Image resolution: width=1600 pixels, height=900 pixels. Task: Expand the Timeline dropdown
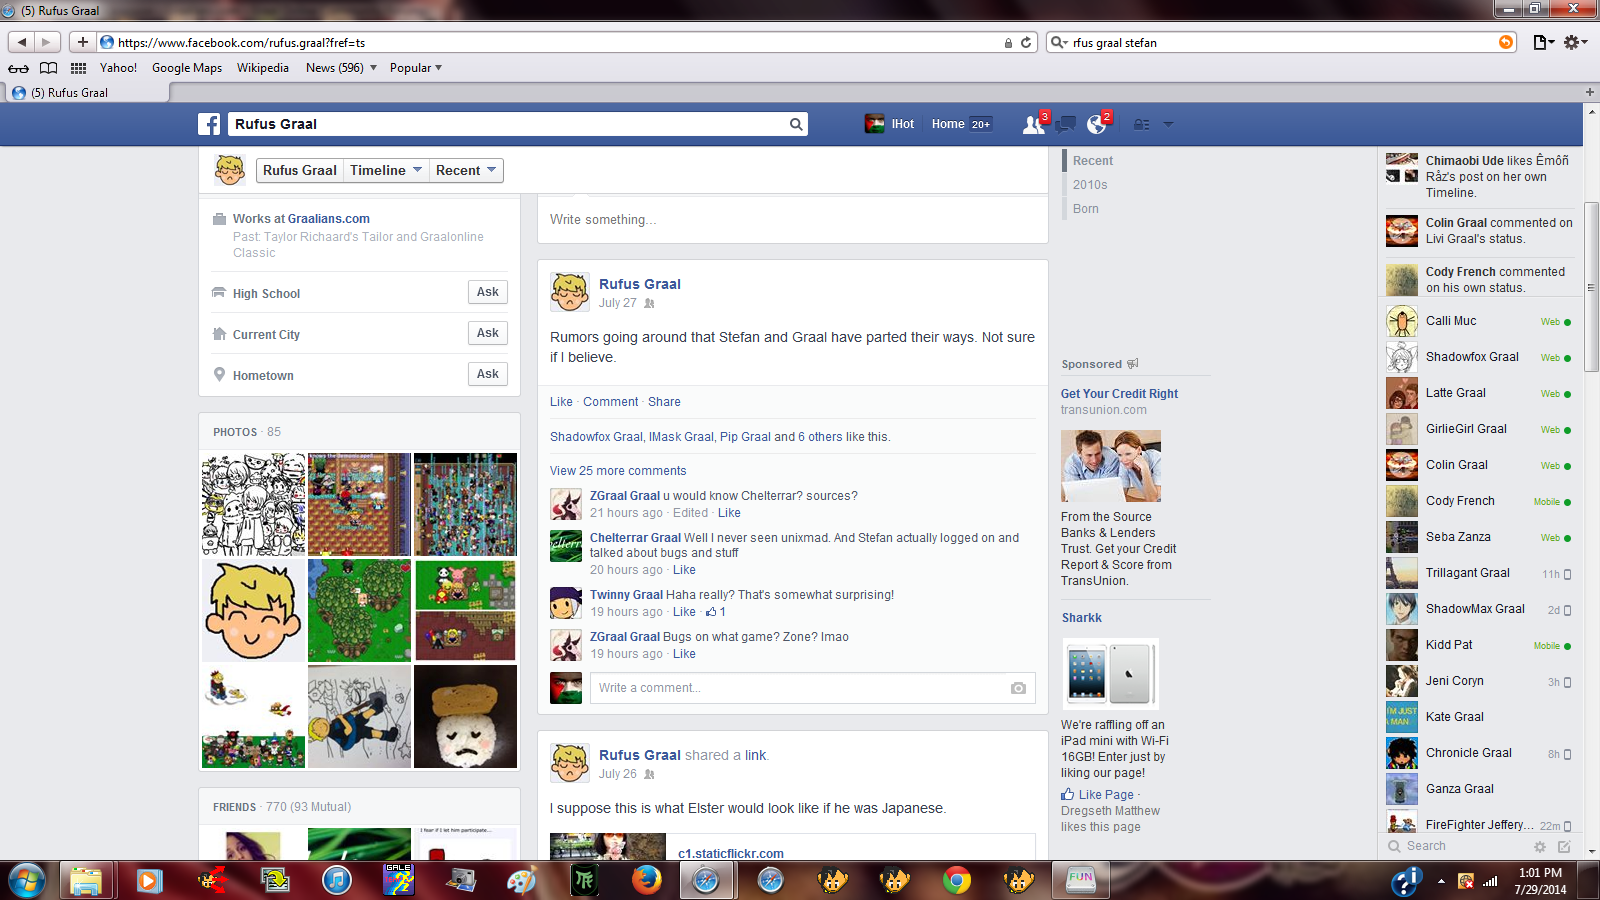point(386,170)
